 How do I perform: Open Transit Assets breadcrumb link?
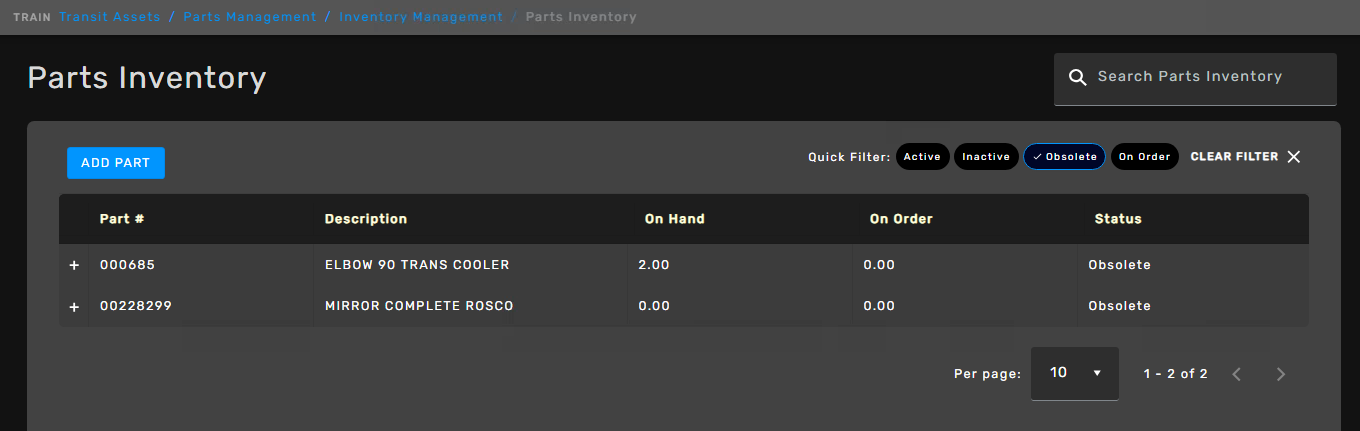(x=110, y=17)
